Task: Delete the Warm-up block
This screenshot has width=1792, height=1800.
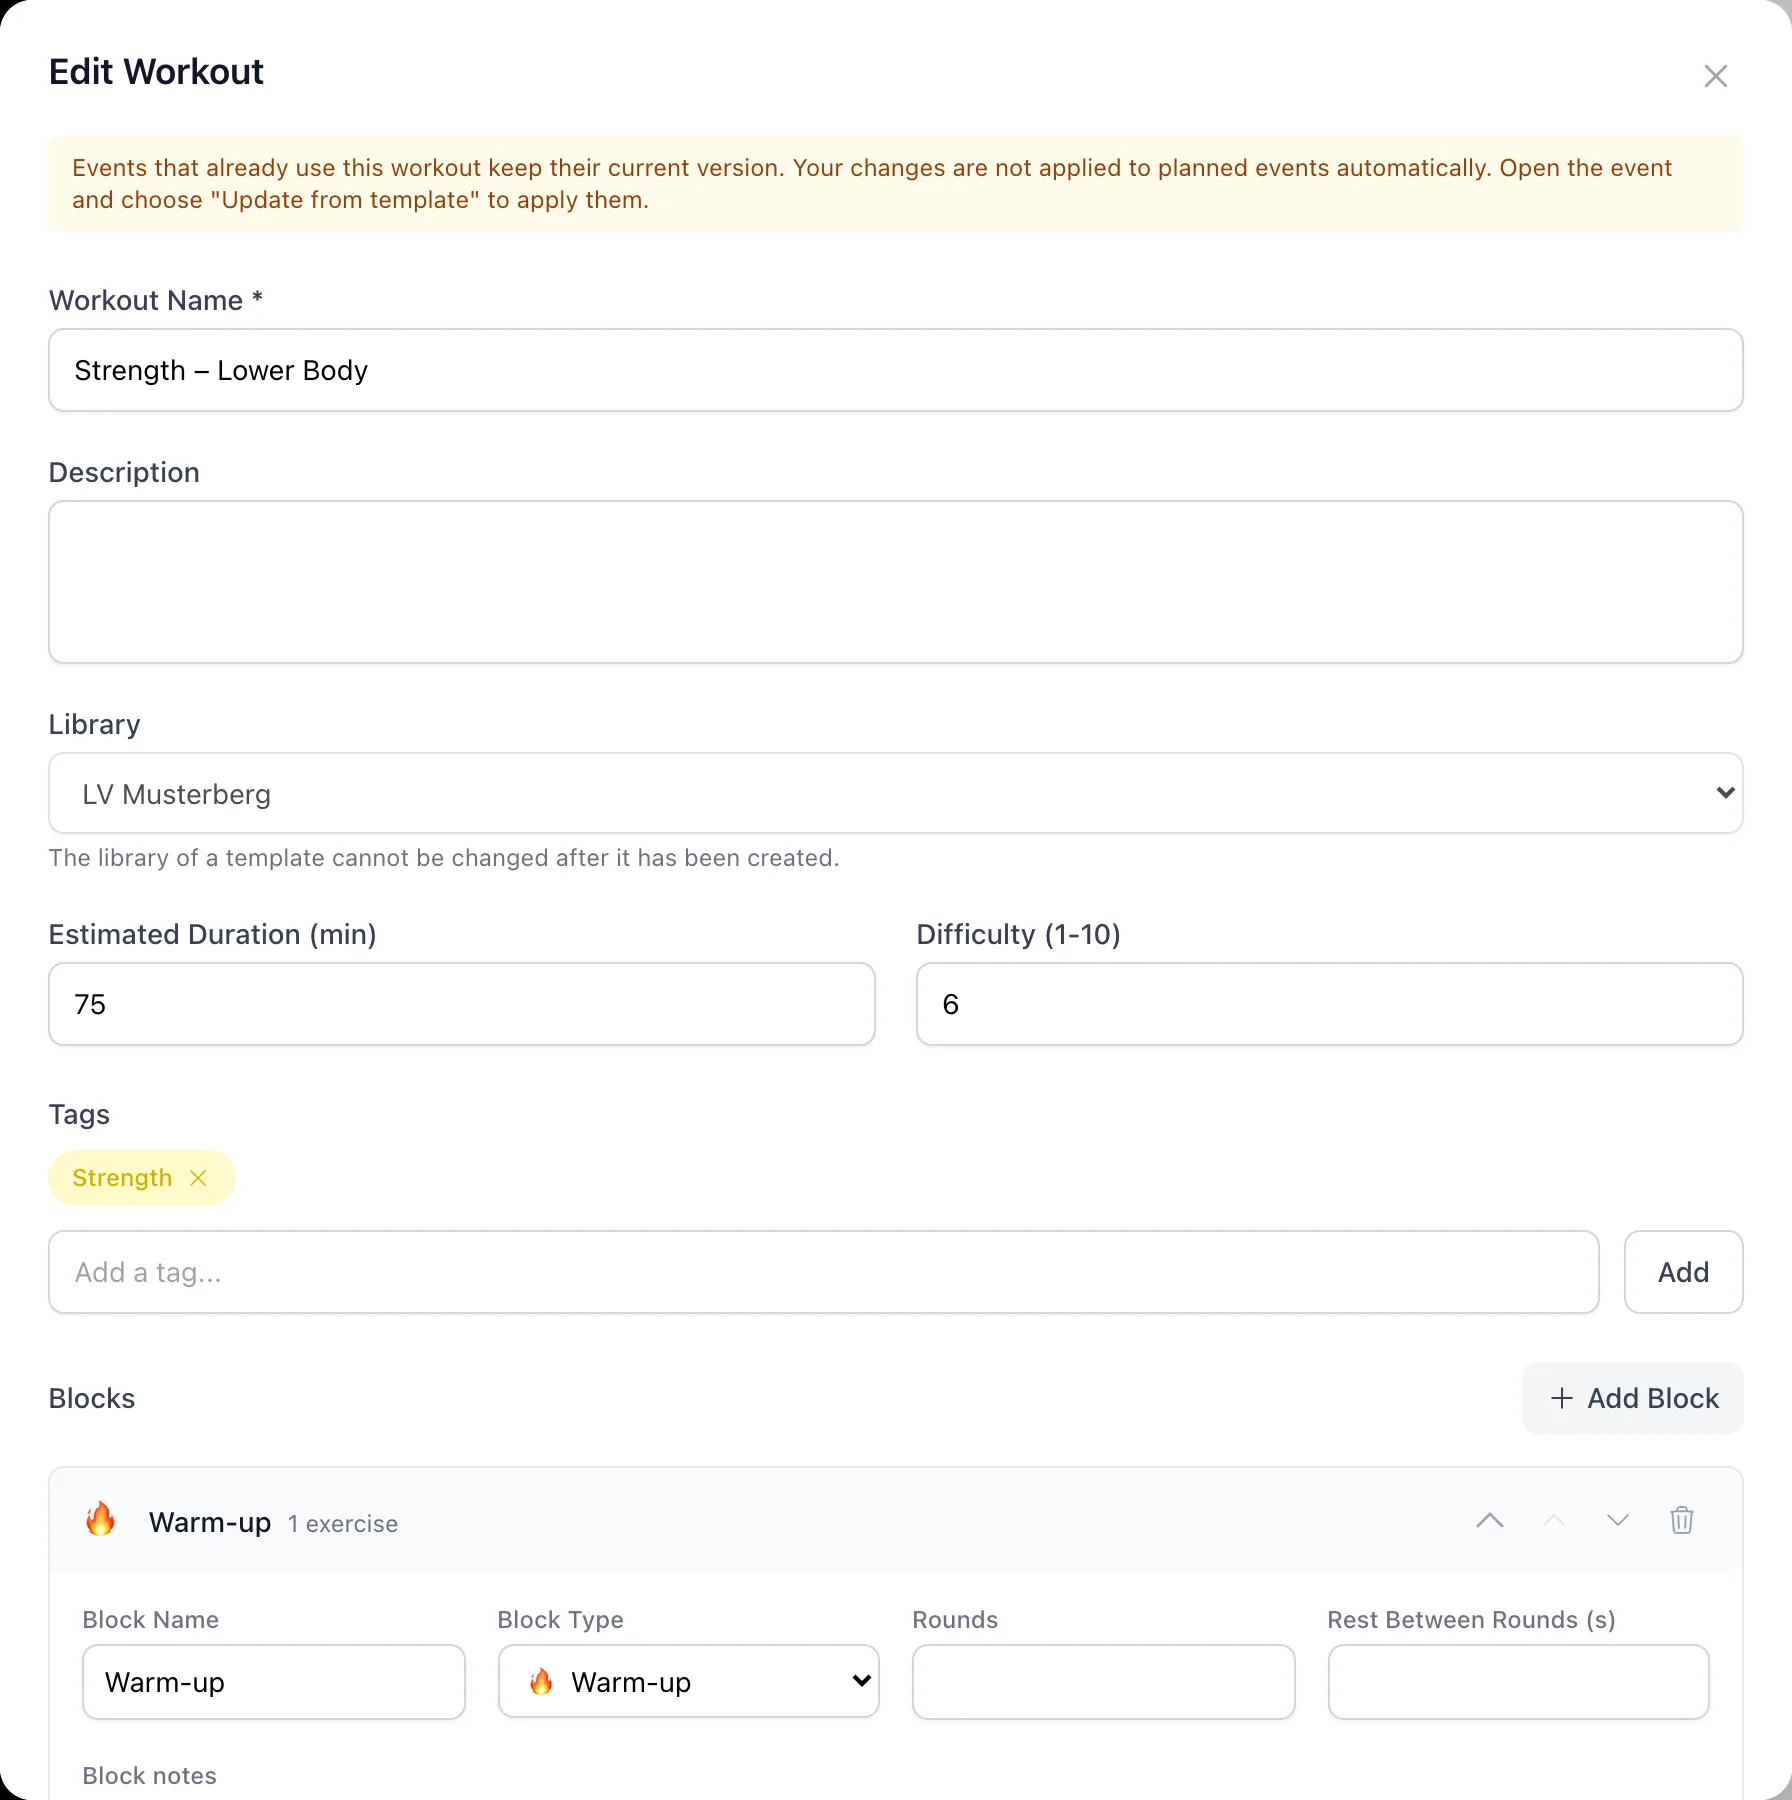Action: click(x=1682, y=1521)
